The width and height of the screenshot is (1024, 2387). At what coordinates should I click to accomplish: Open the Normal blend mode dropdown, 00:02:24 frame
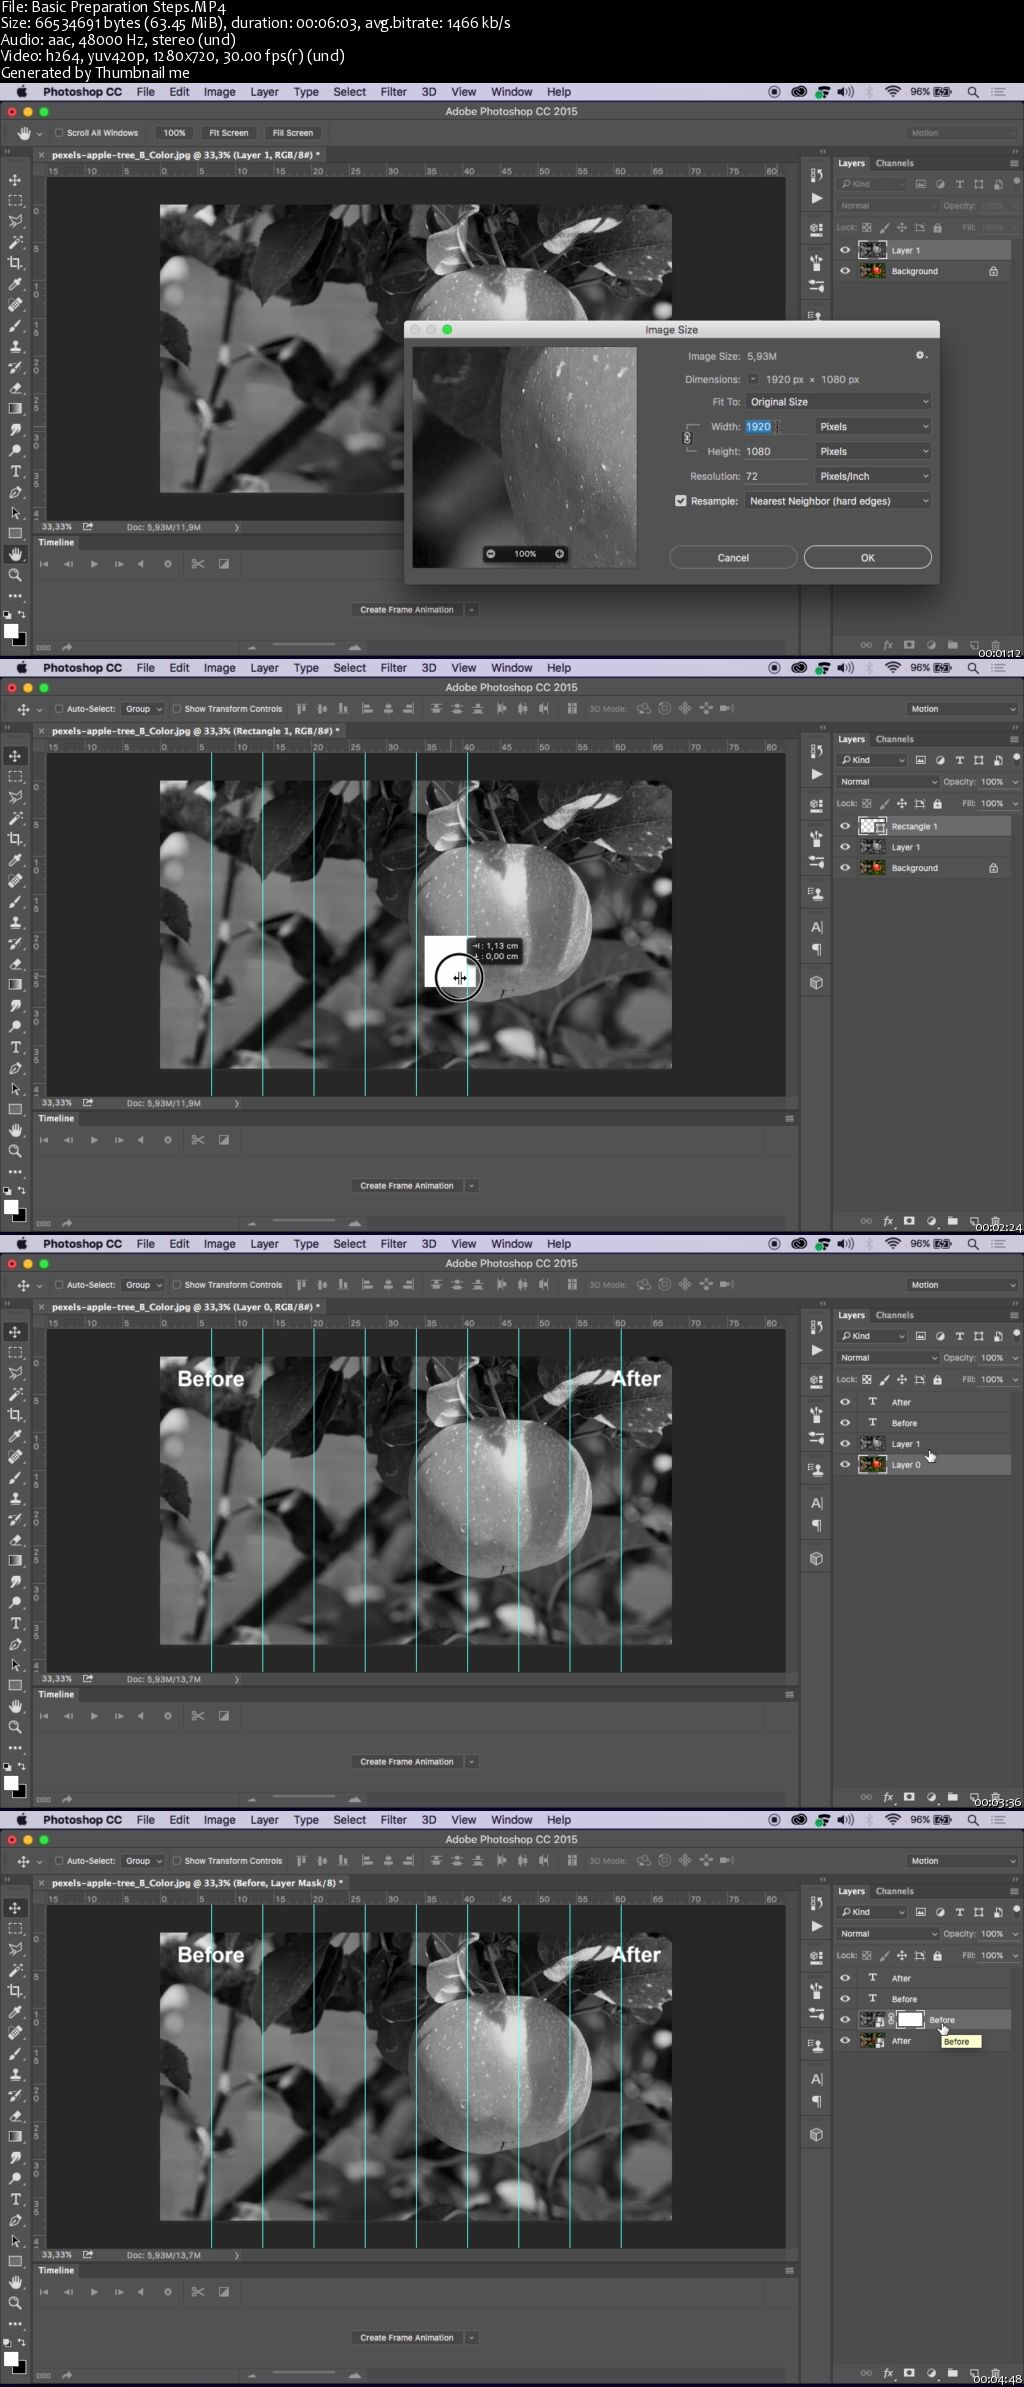click(x=887, y=782)
